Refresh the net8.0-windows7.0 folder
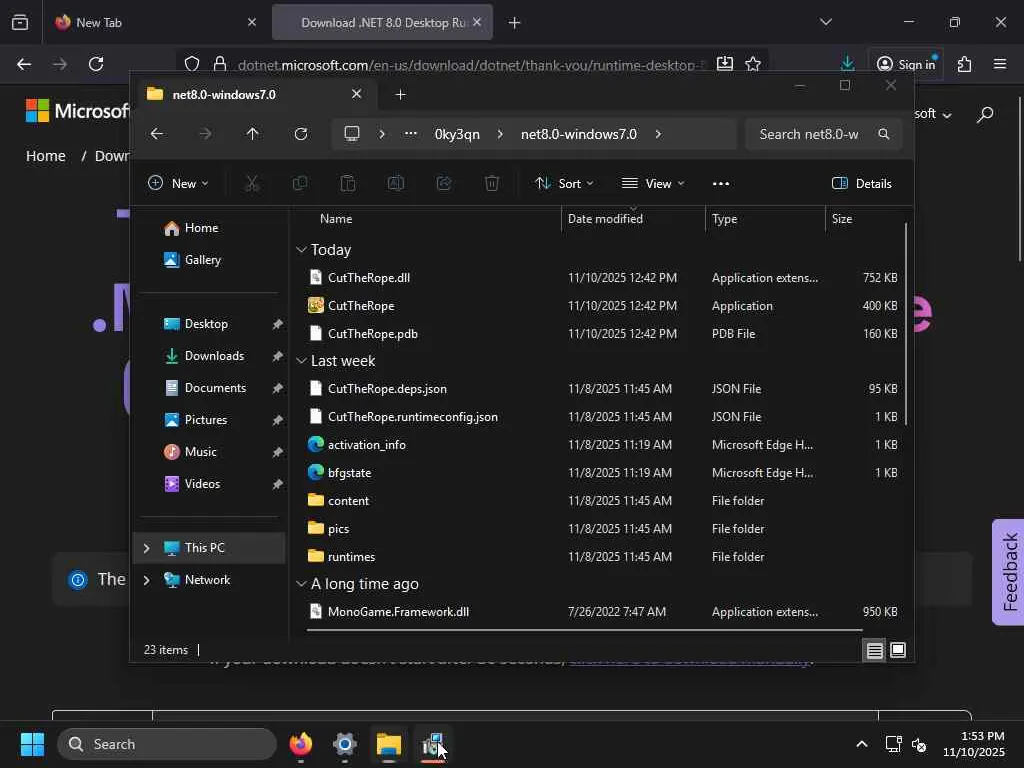This screenshot has height=768, width=1024. pyautogui.click(x=300, y=134)
